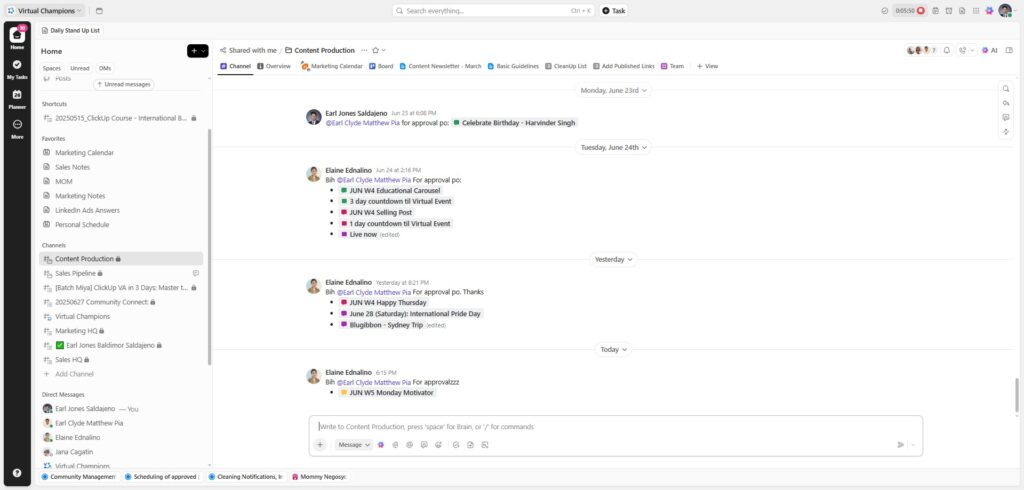Stop the running time tracker
1024x490 pixels.
[921, 11]
